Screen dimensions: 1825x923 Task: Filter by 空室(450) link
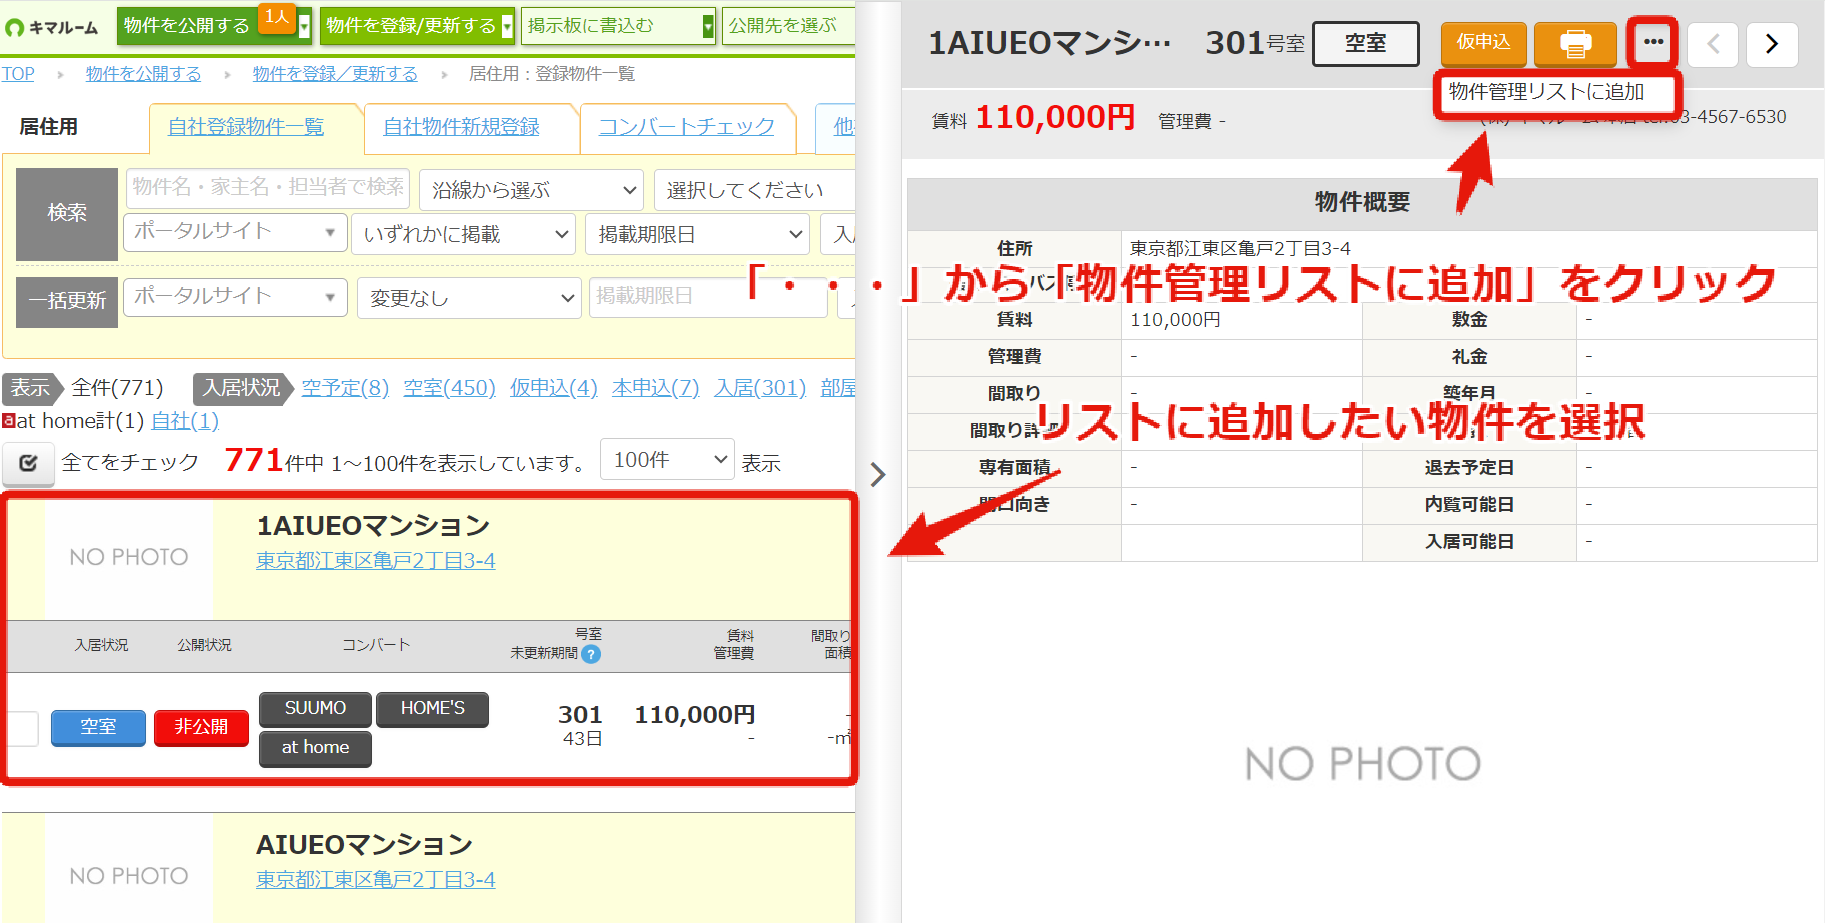click(x=450, y=388)
